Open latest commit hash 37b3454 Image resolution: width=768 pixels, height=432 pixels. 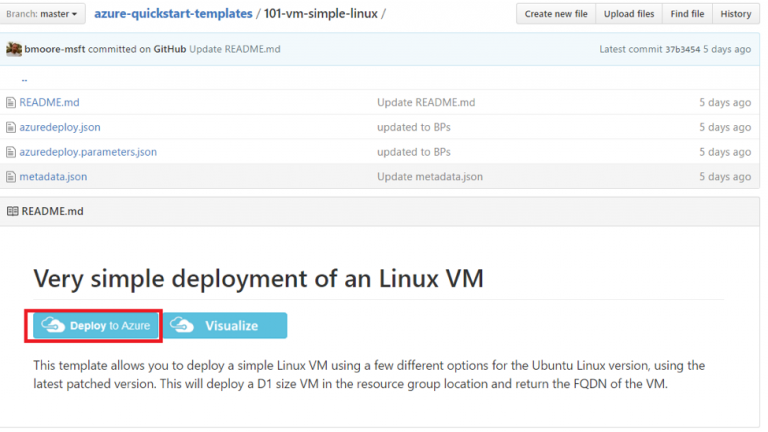pyautogui.click(x=685, y=49)
